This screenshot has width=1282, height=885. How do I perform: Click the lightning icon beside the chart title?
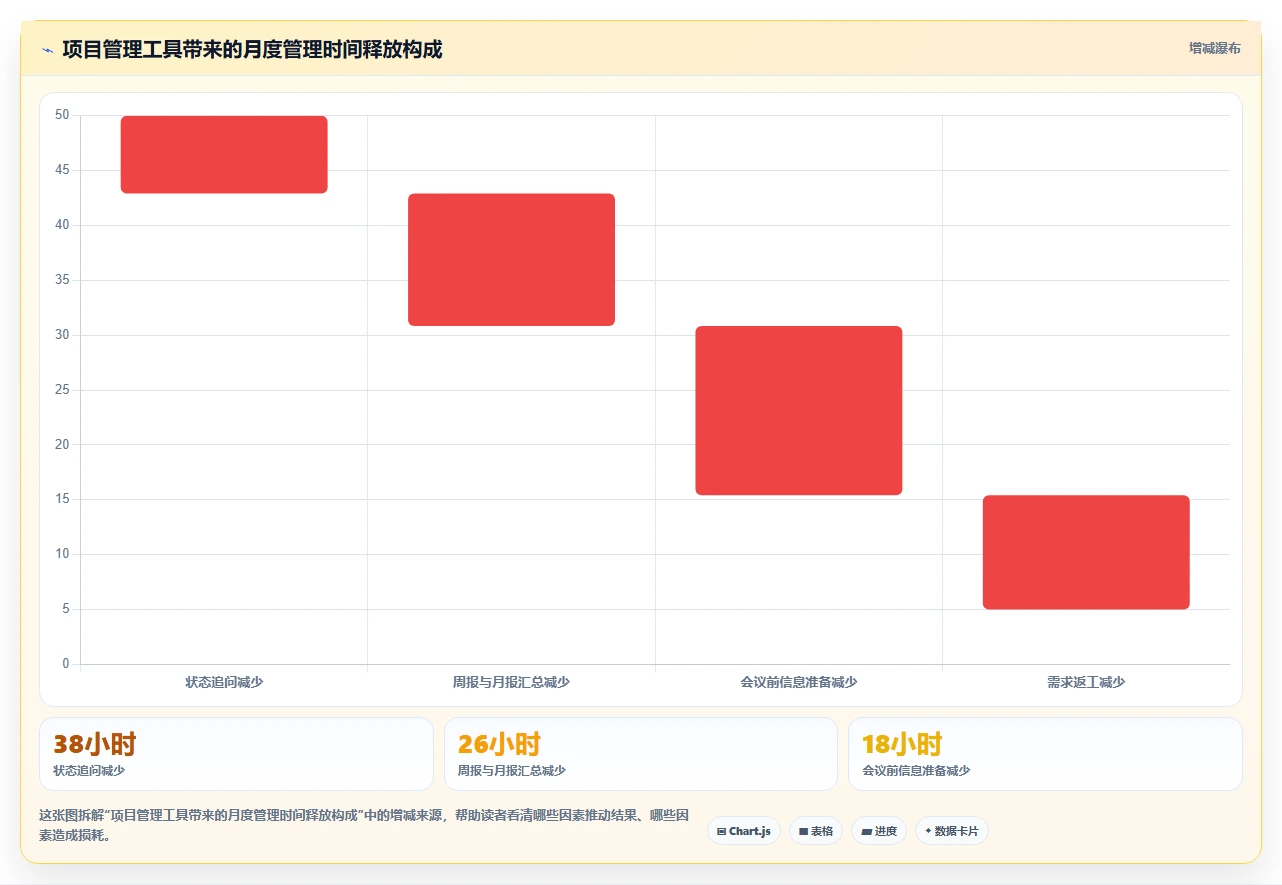click(47, 49)
